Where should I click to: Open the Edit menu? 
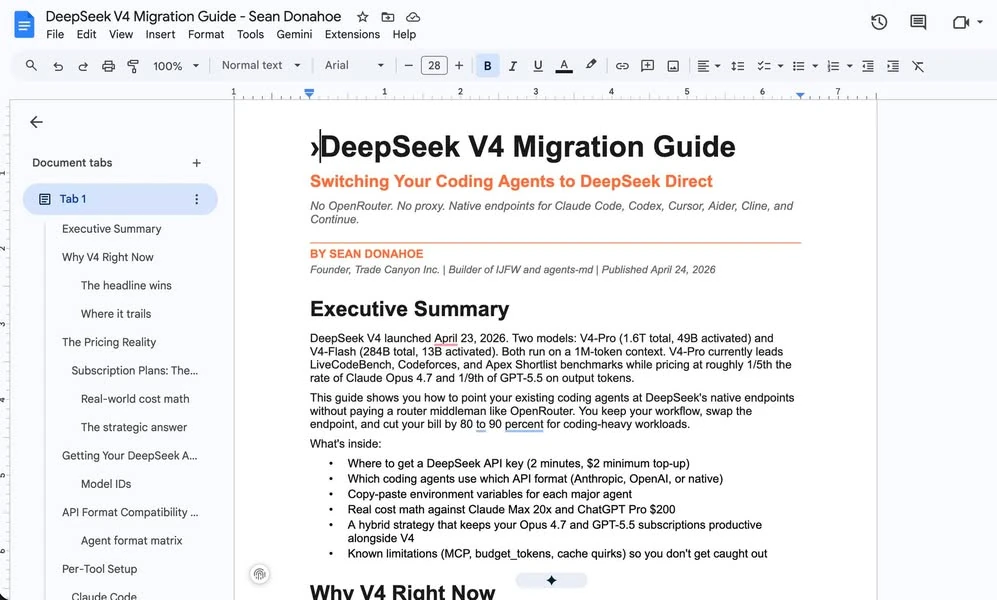click(x=86, y=34)
